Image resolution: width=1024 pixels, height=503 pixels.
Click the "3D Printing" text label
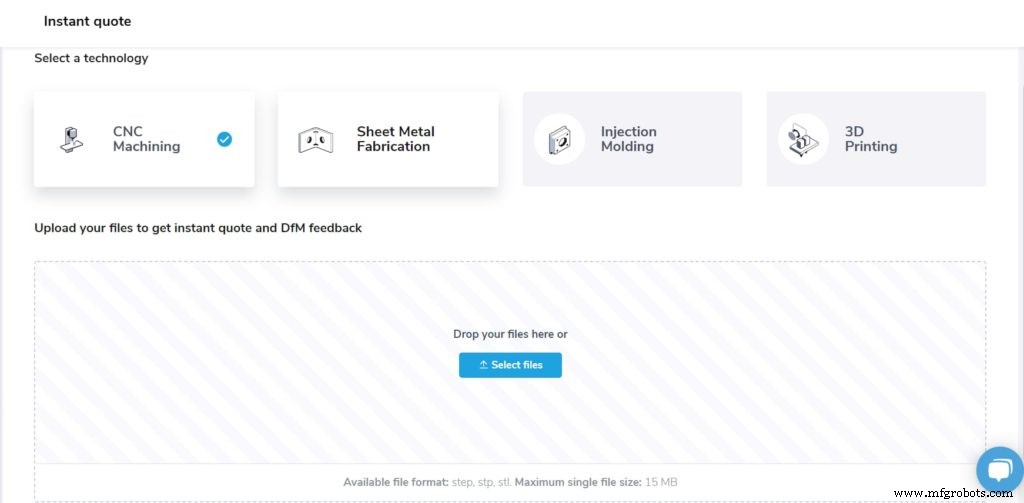(870, 139)
